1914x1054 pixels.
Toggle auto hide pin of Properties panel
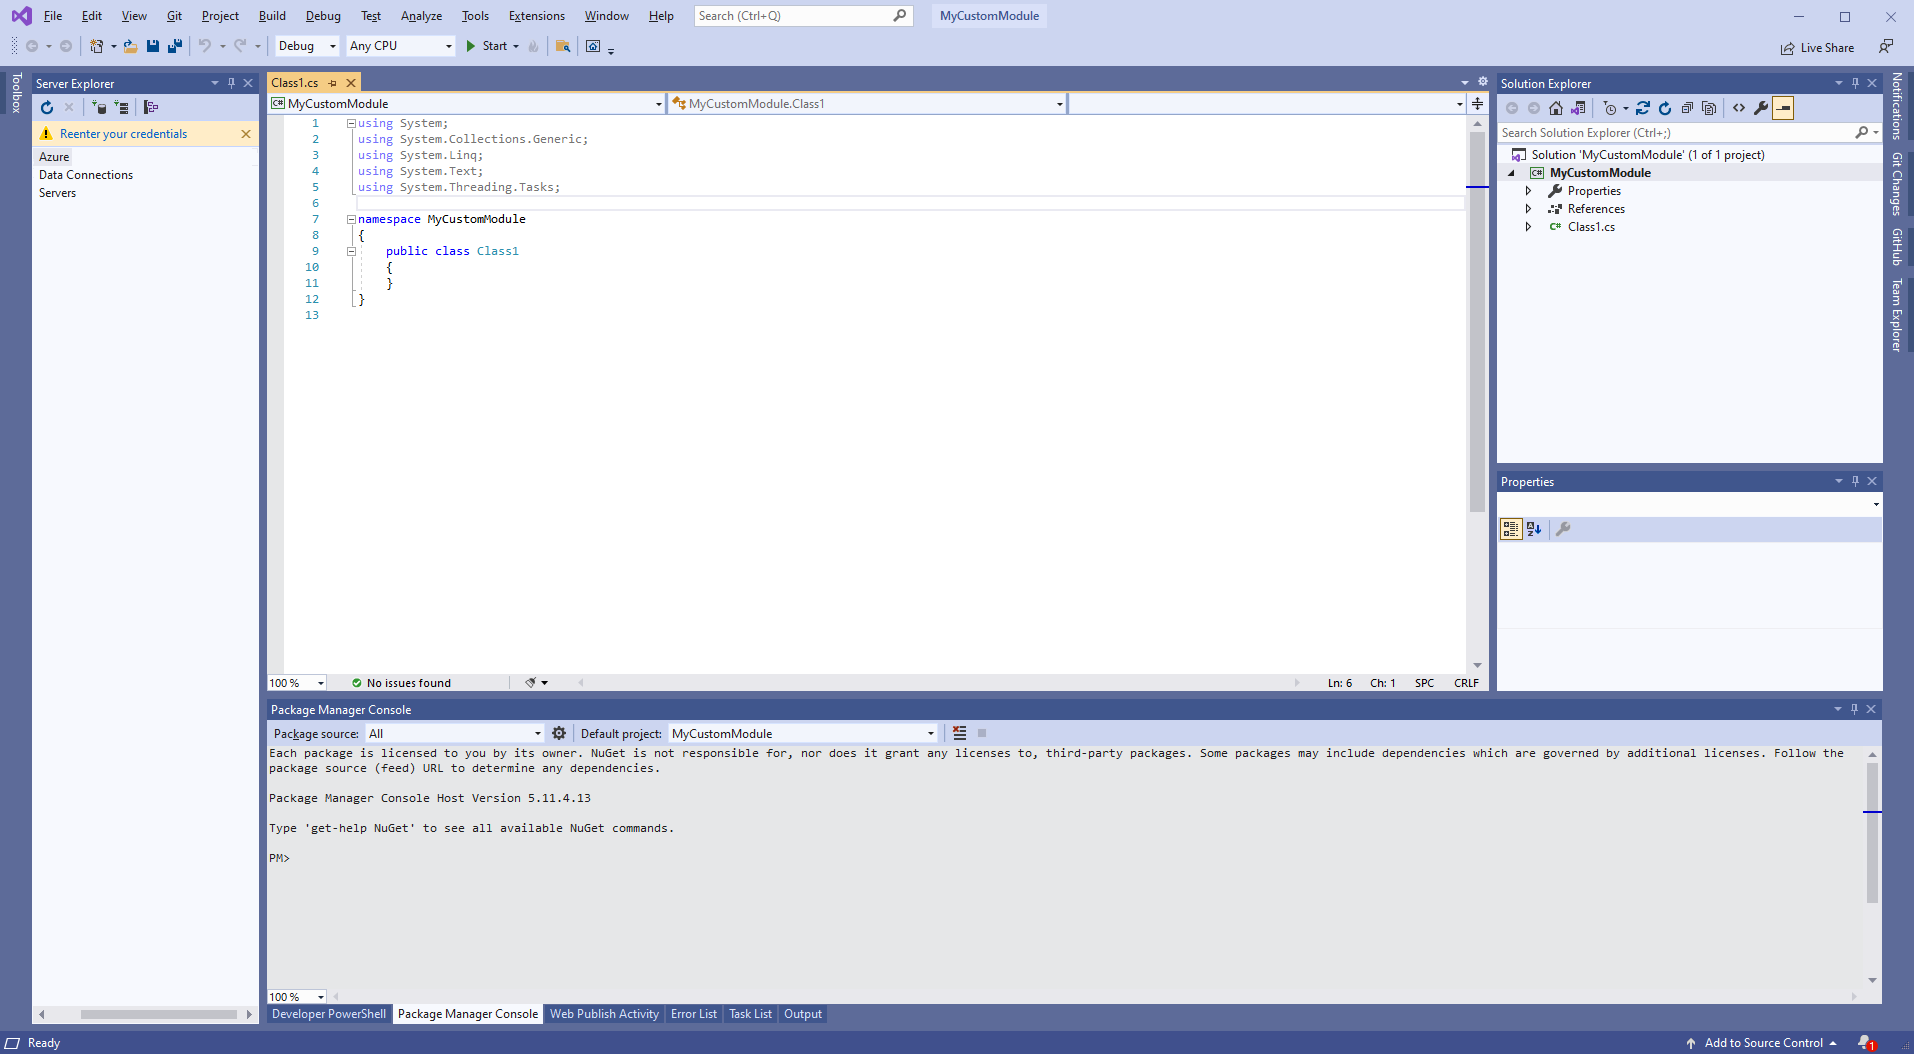[1855, 481]
